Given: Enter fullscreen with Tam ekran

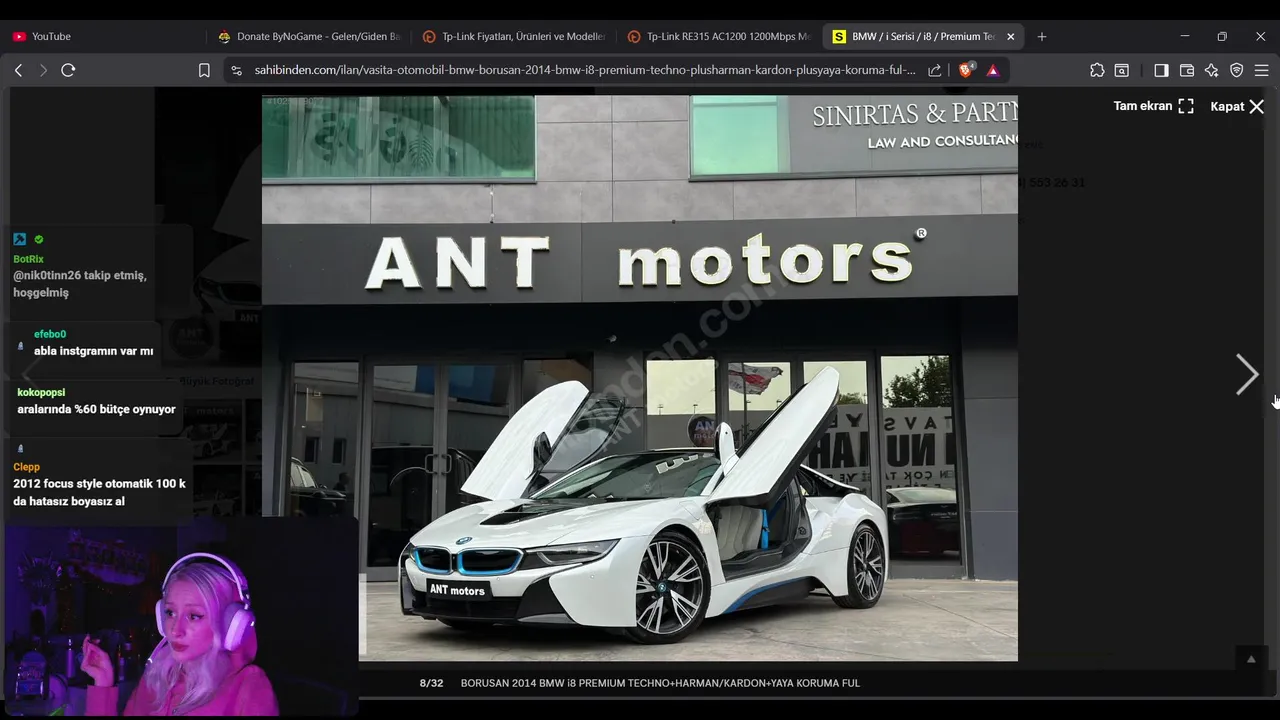Looking at the screenshot, I should [x=1153, y=106].
